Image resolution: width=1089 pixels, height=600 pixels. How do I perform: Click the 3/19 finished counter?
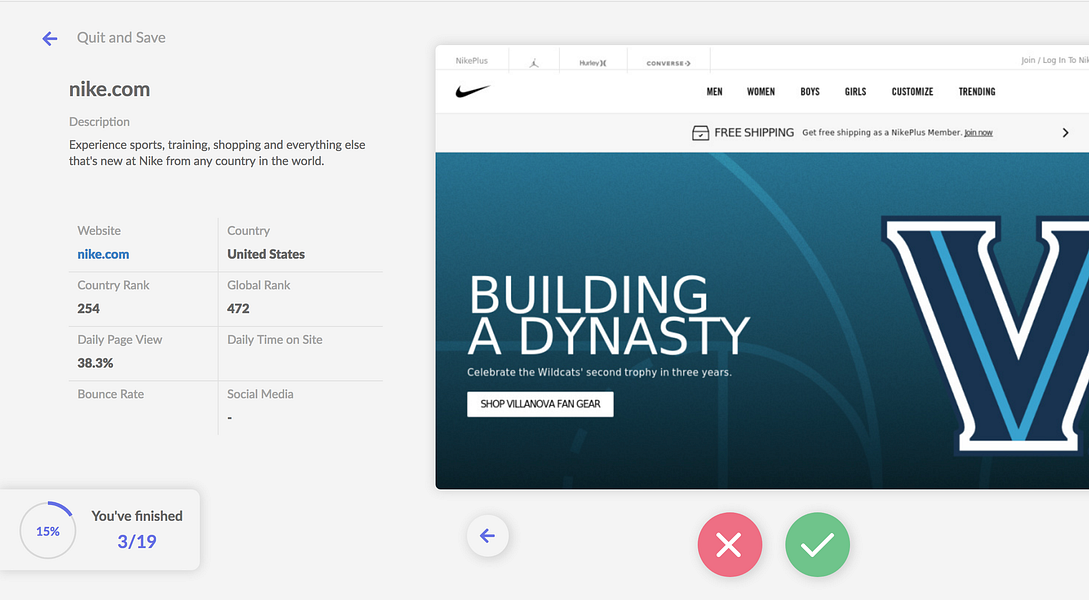tap(137, 542)
